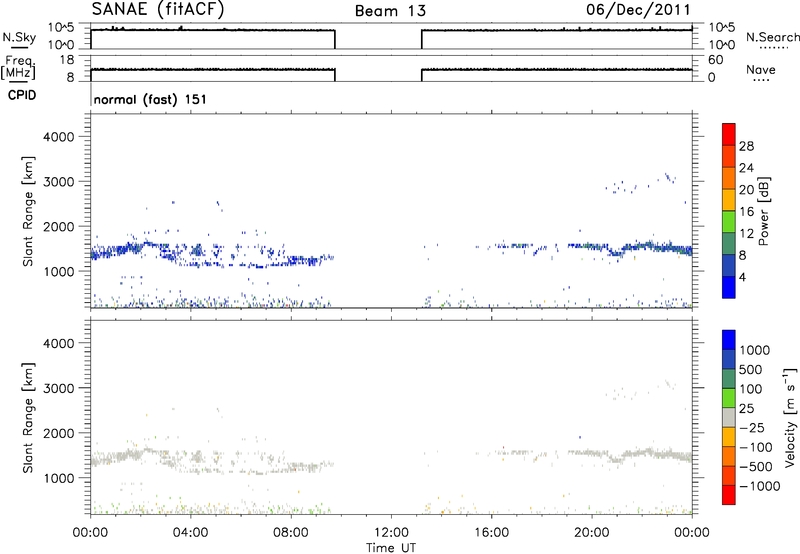
Task: Pick the red top segment of Power colorbar
Action: click(729, 135)
